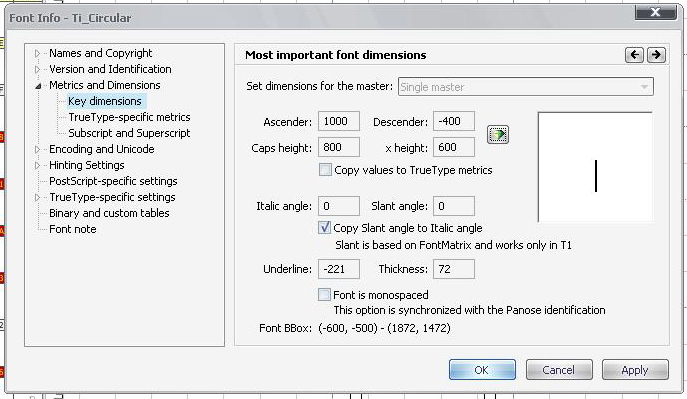Expand Names and Copyright tree node
This screenshot has width=687, height=399.
click(x=37, y=53)
